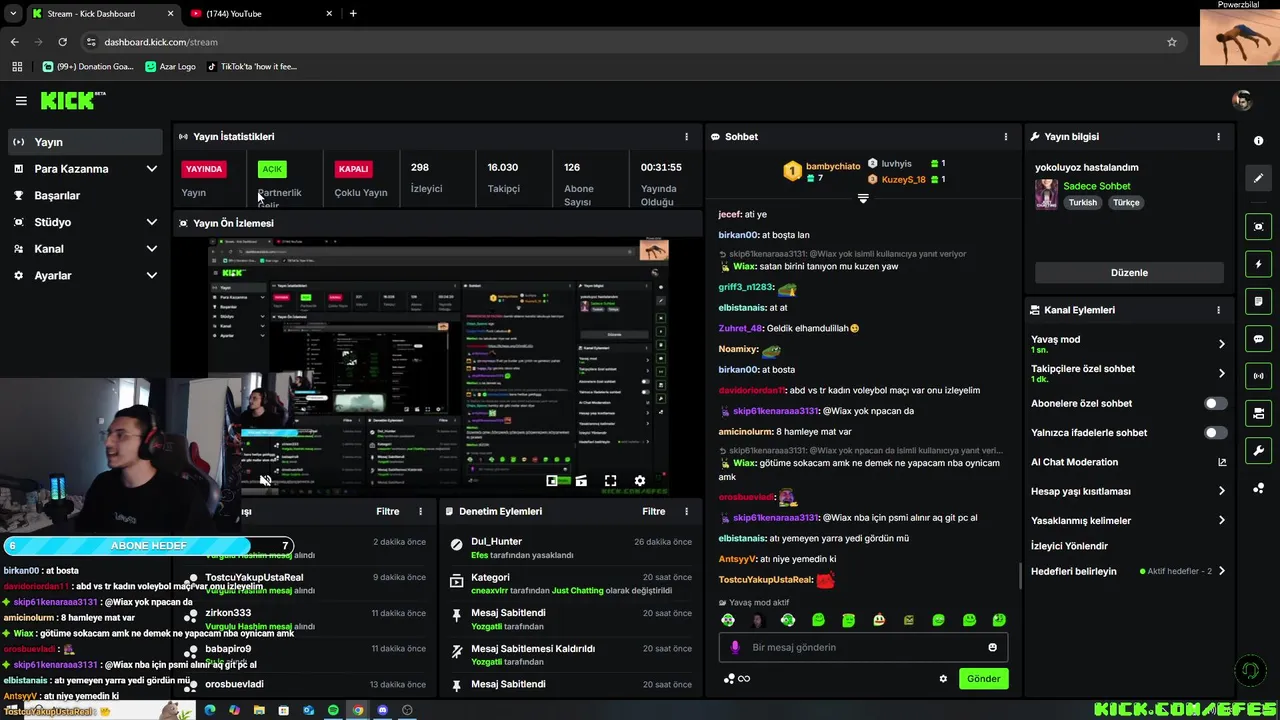Click the purple microphone icon in the chat input
1280x720 pixels.
(735, 647)
